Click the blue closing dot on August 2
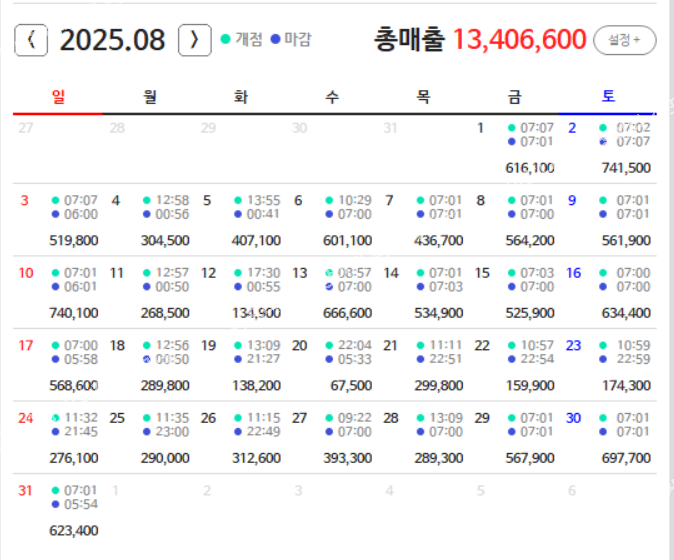Screen dimensions: 674x560 tap(603, 142)
